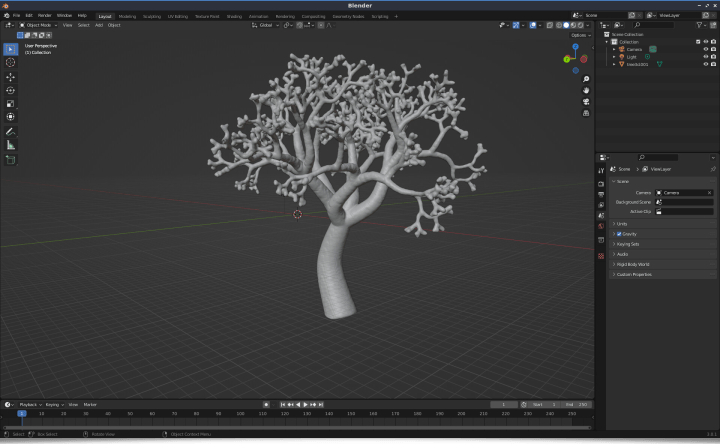Click the pin icon in Properties header
Screen dimensions: 720x444
click(x=713, y=169)
